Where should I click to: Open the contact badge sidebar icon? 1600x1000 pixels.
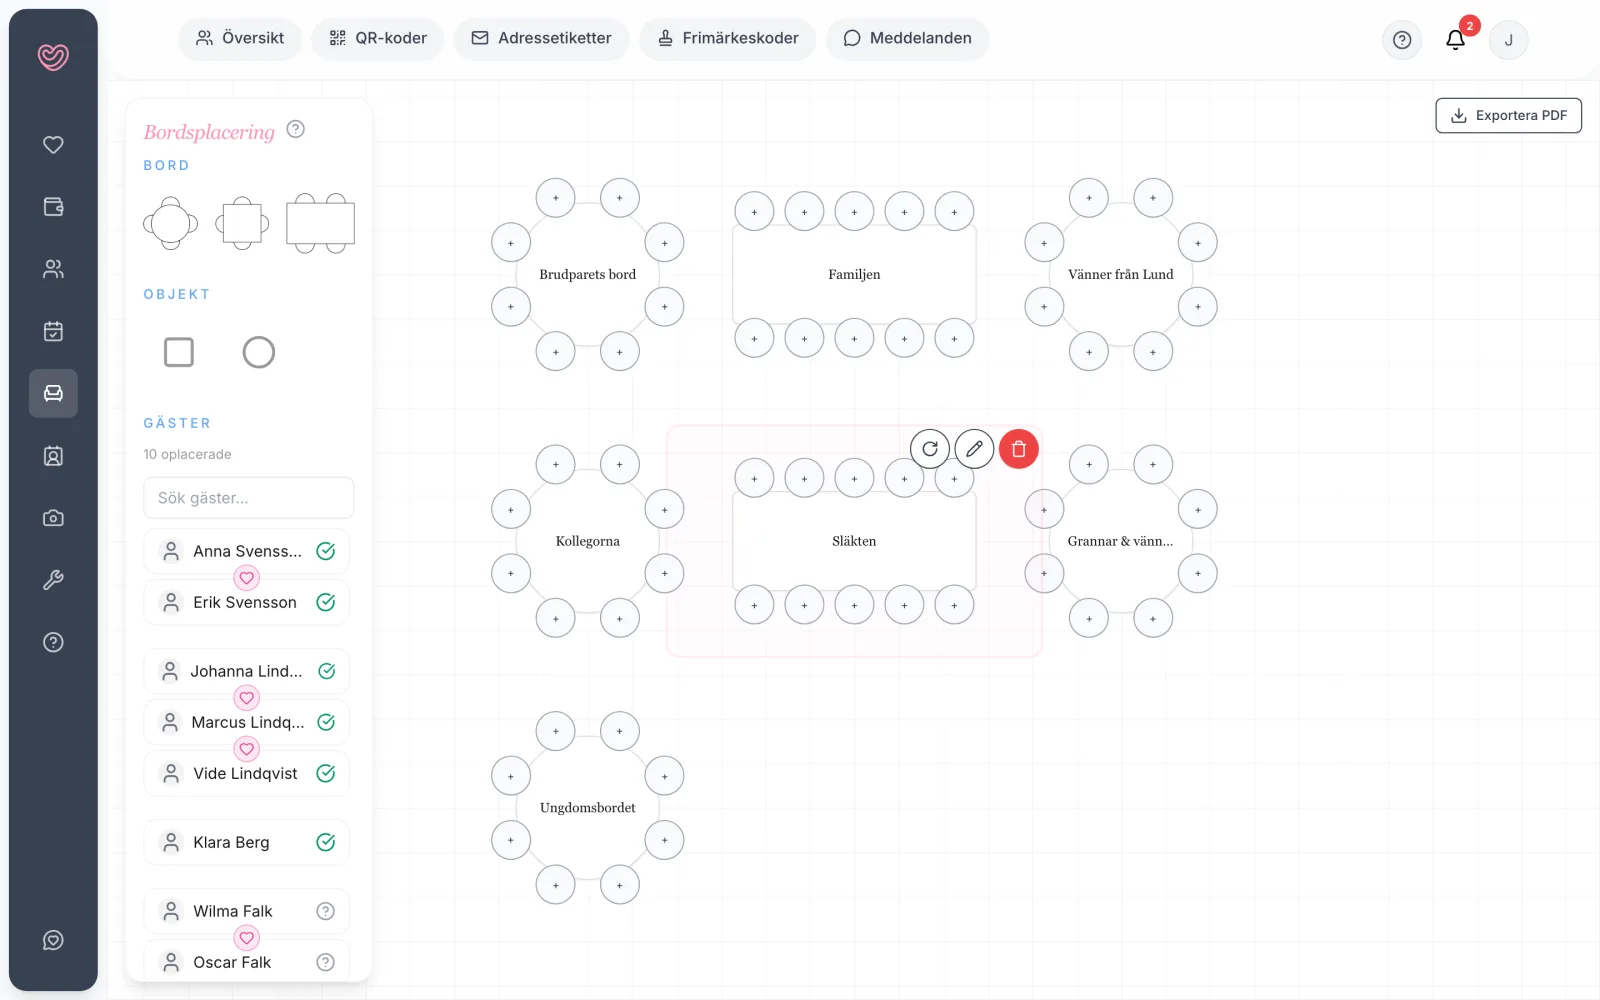[x=53, y=456]
